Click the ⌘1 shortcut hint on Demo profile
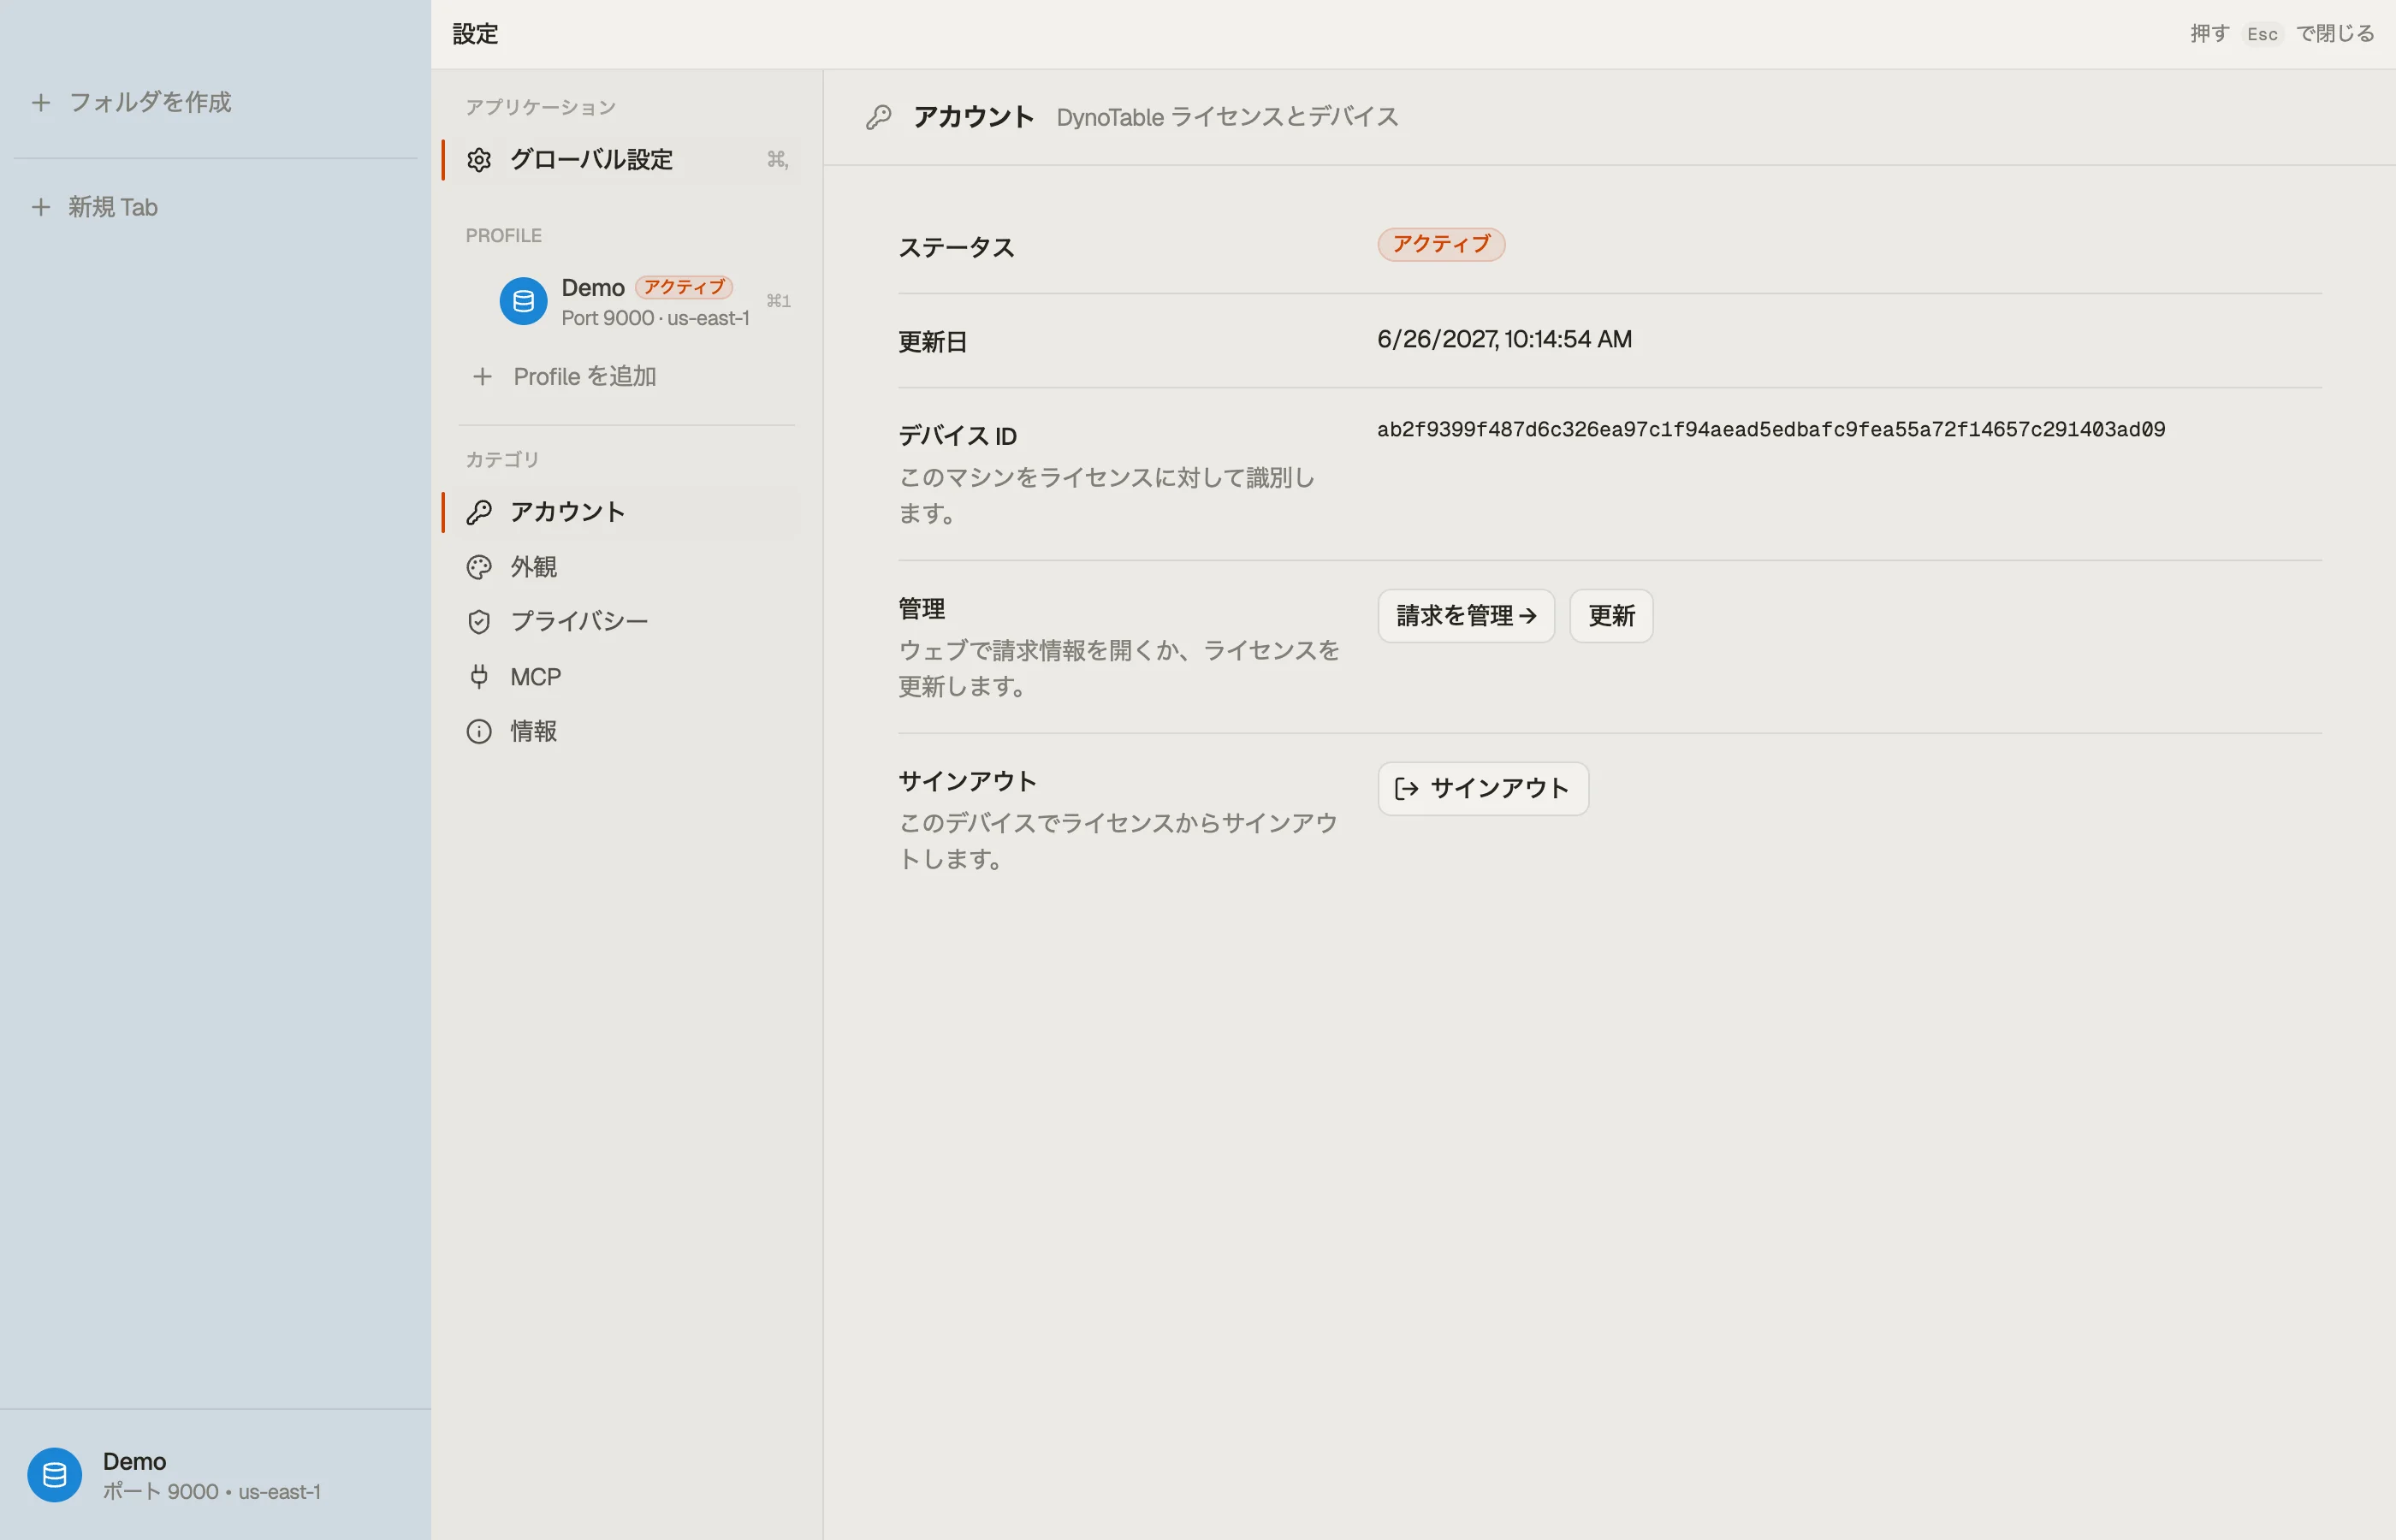The width and height of the screenshot is (2396, 1540). click(x=778, y=301)
